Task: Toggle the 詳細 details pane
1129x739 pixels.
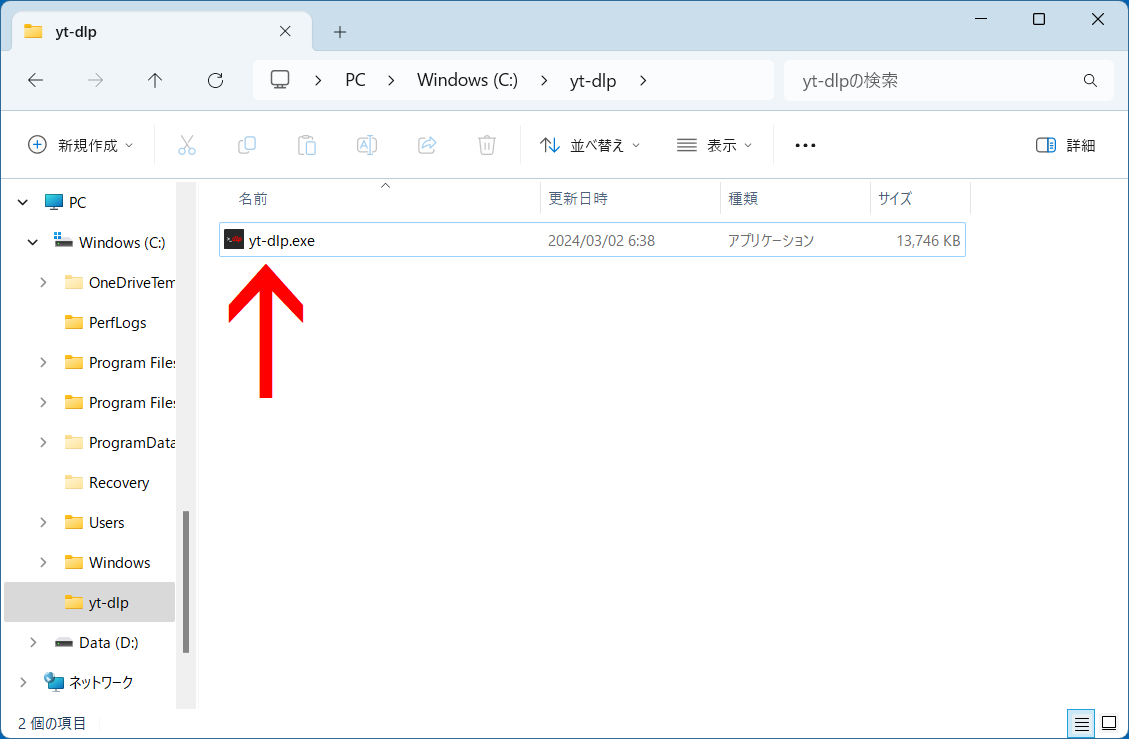Action: (1066, 145)
